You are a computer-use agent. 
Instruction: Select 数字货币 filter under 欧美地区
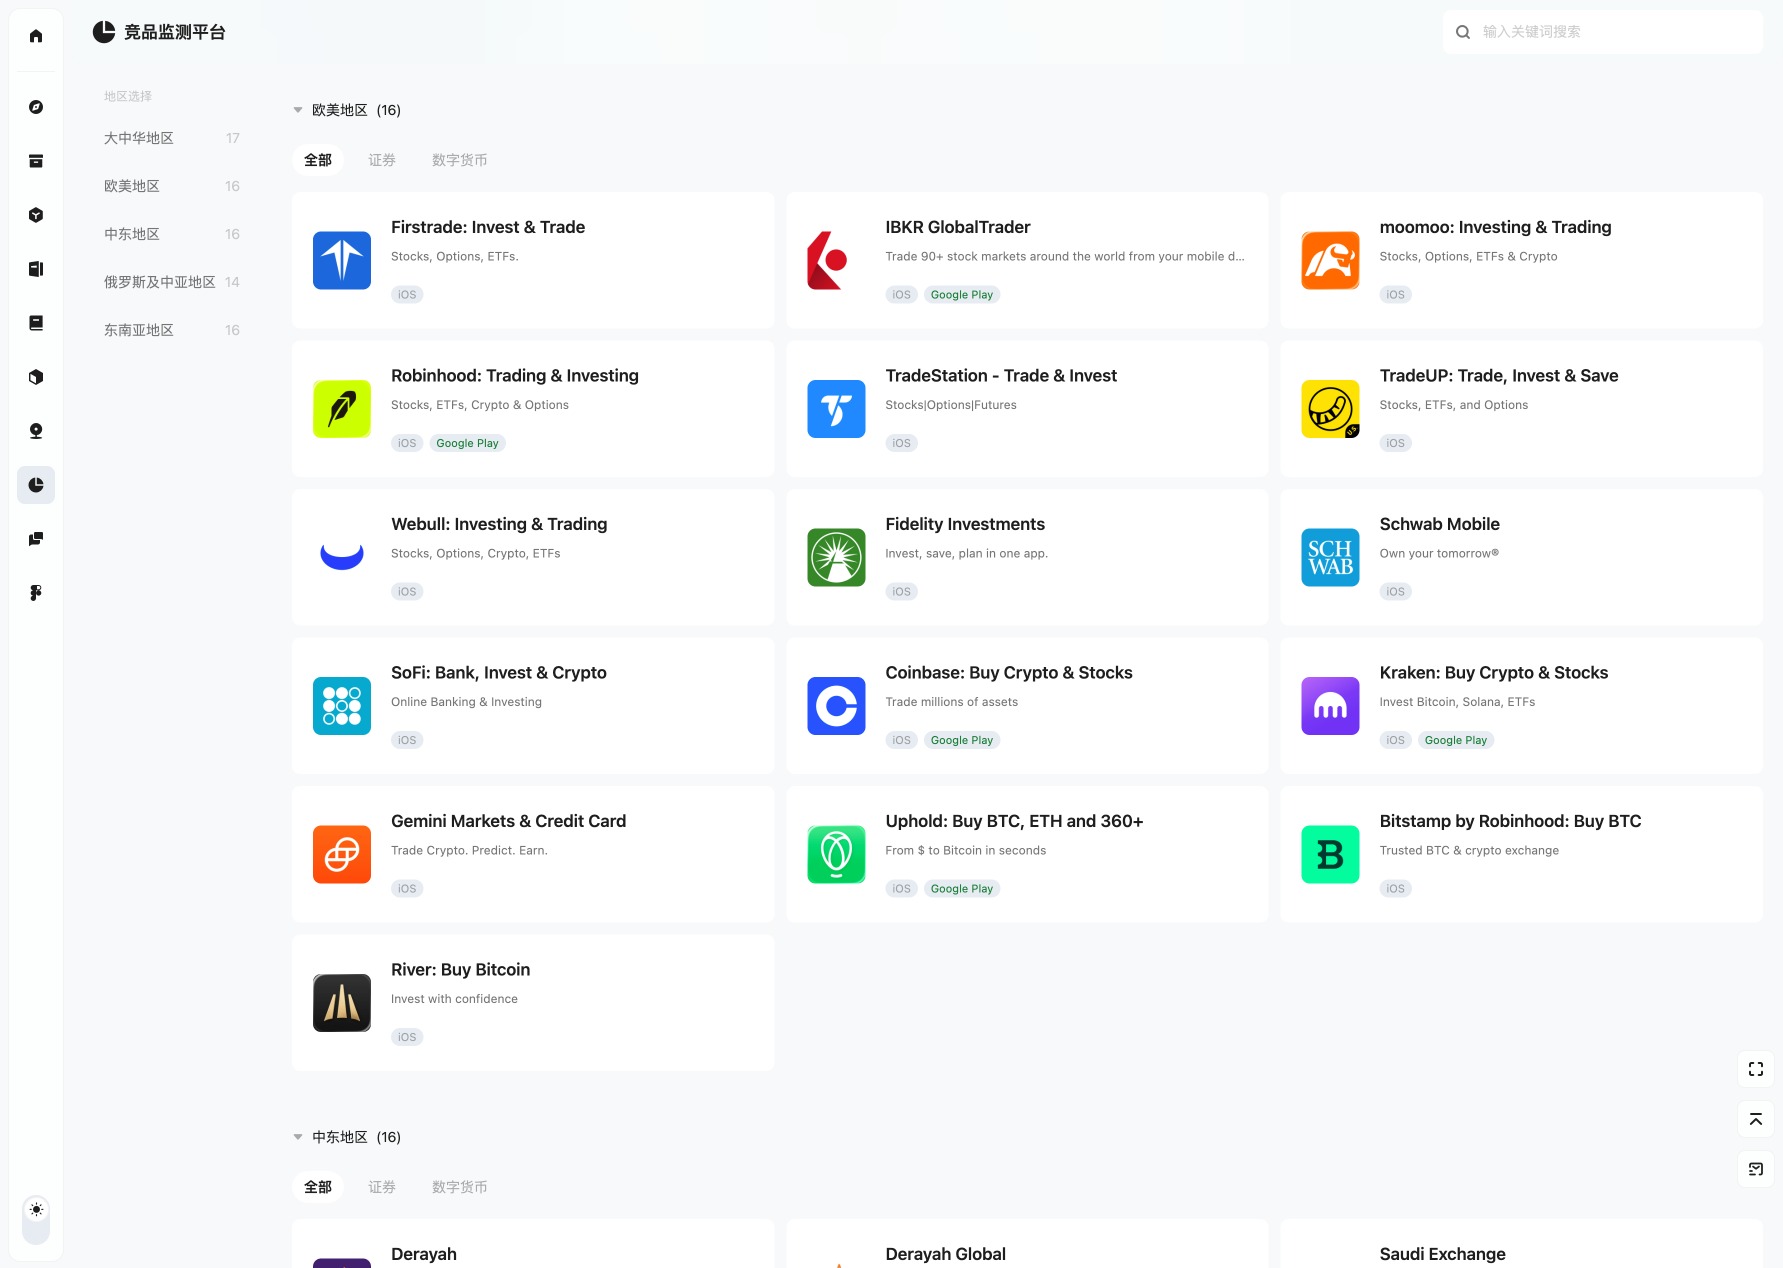(x=460, y=160)
